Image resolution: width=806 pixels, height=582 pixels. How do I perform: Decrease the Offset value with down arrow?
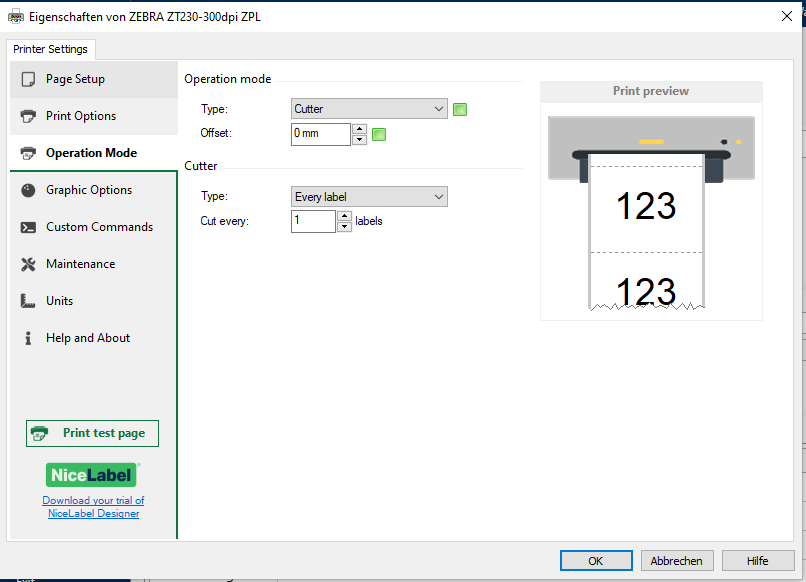(x=360, y=140)
